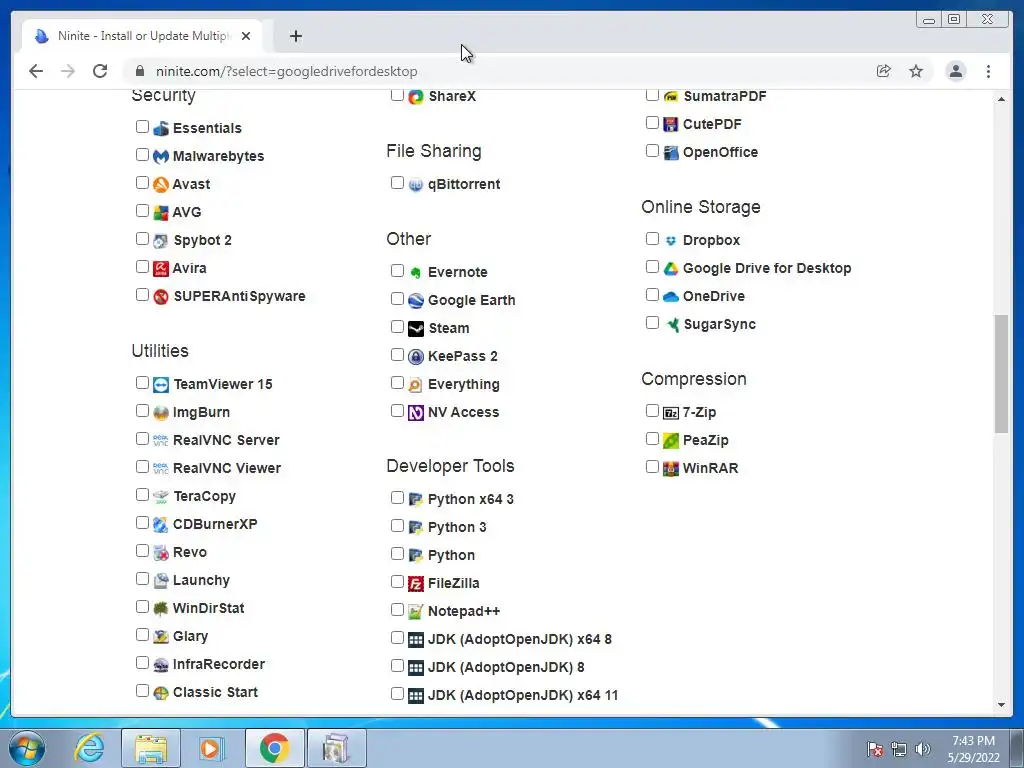This screenshot has height=768, width=1024.
Task: Click the SumatraPDF label
Action: 725,97
